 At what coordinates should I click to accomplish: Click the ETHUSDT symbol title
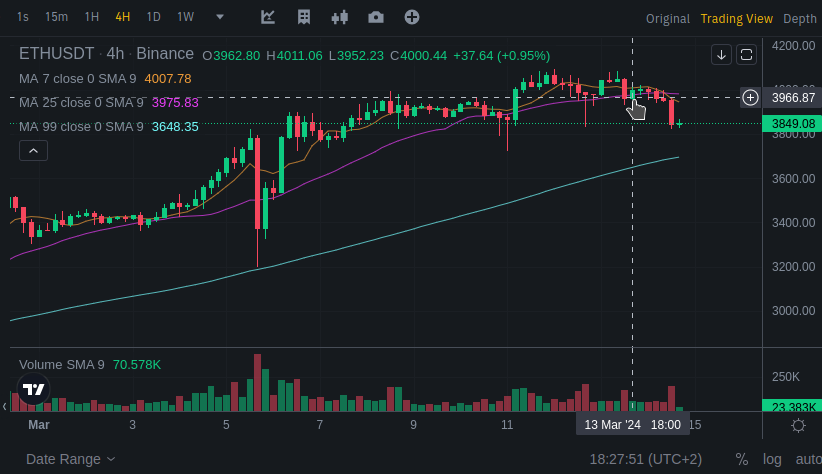coord(57,53)
